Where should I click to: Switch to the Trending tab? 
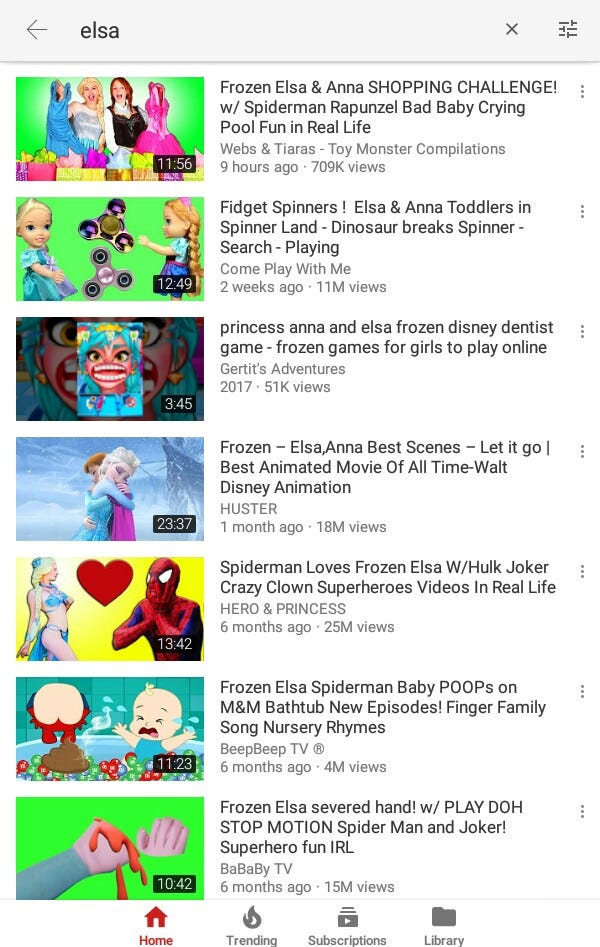point(251,925)
